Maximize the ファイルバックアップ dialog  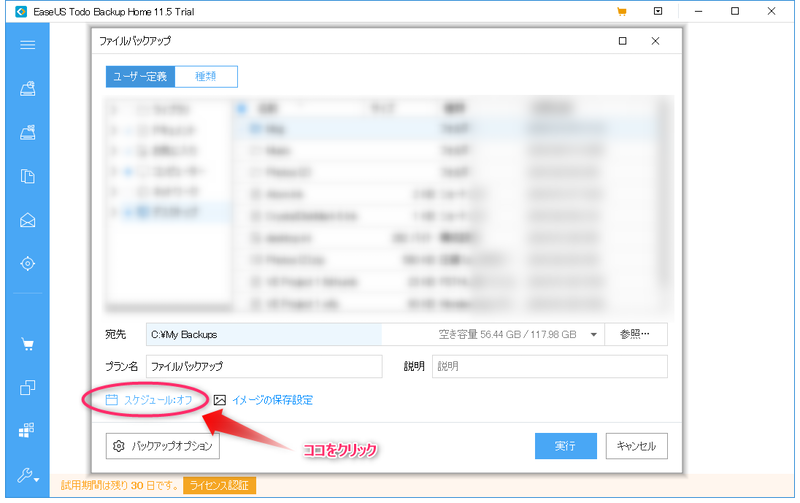point(622,41)
